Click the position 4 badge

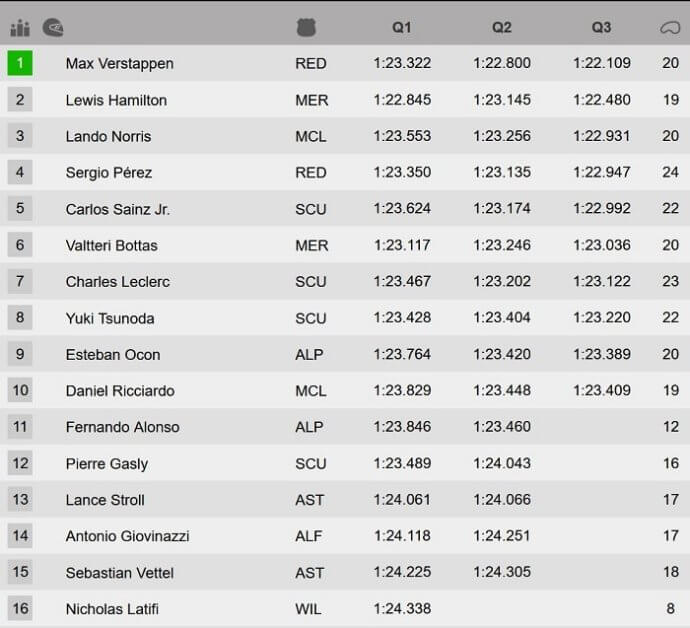tap(20, 172)
